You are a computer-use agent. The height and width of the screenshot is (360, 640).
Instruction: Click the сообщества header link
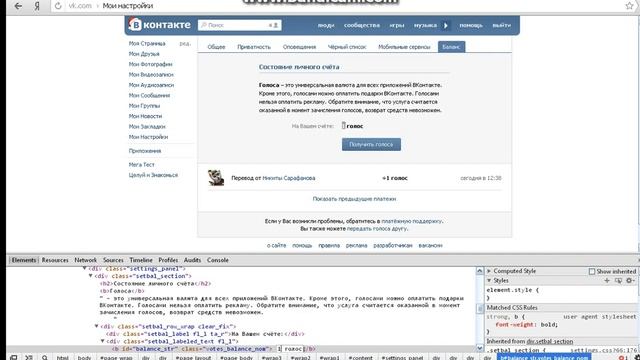click(x=362, y=25)
